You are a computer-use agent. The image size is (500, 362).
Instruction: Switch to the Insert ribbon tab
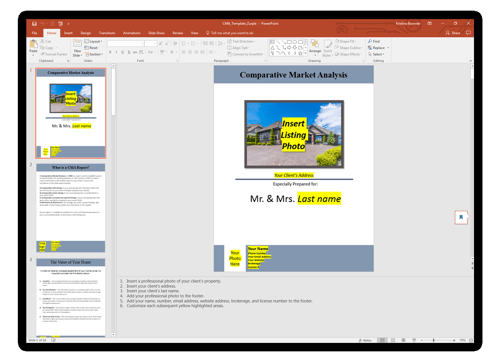tap(68, 33)
